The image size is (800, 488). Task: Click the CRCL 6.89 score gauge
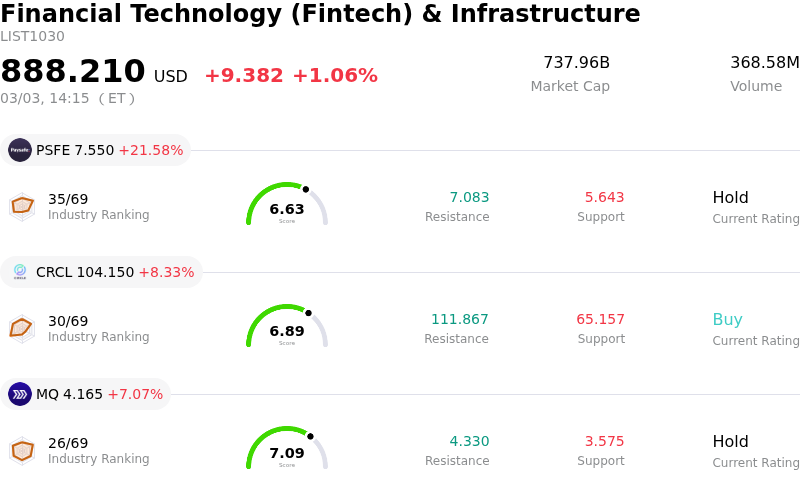pos(287,327)
